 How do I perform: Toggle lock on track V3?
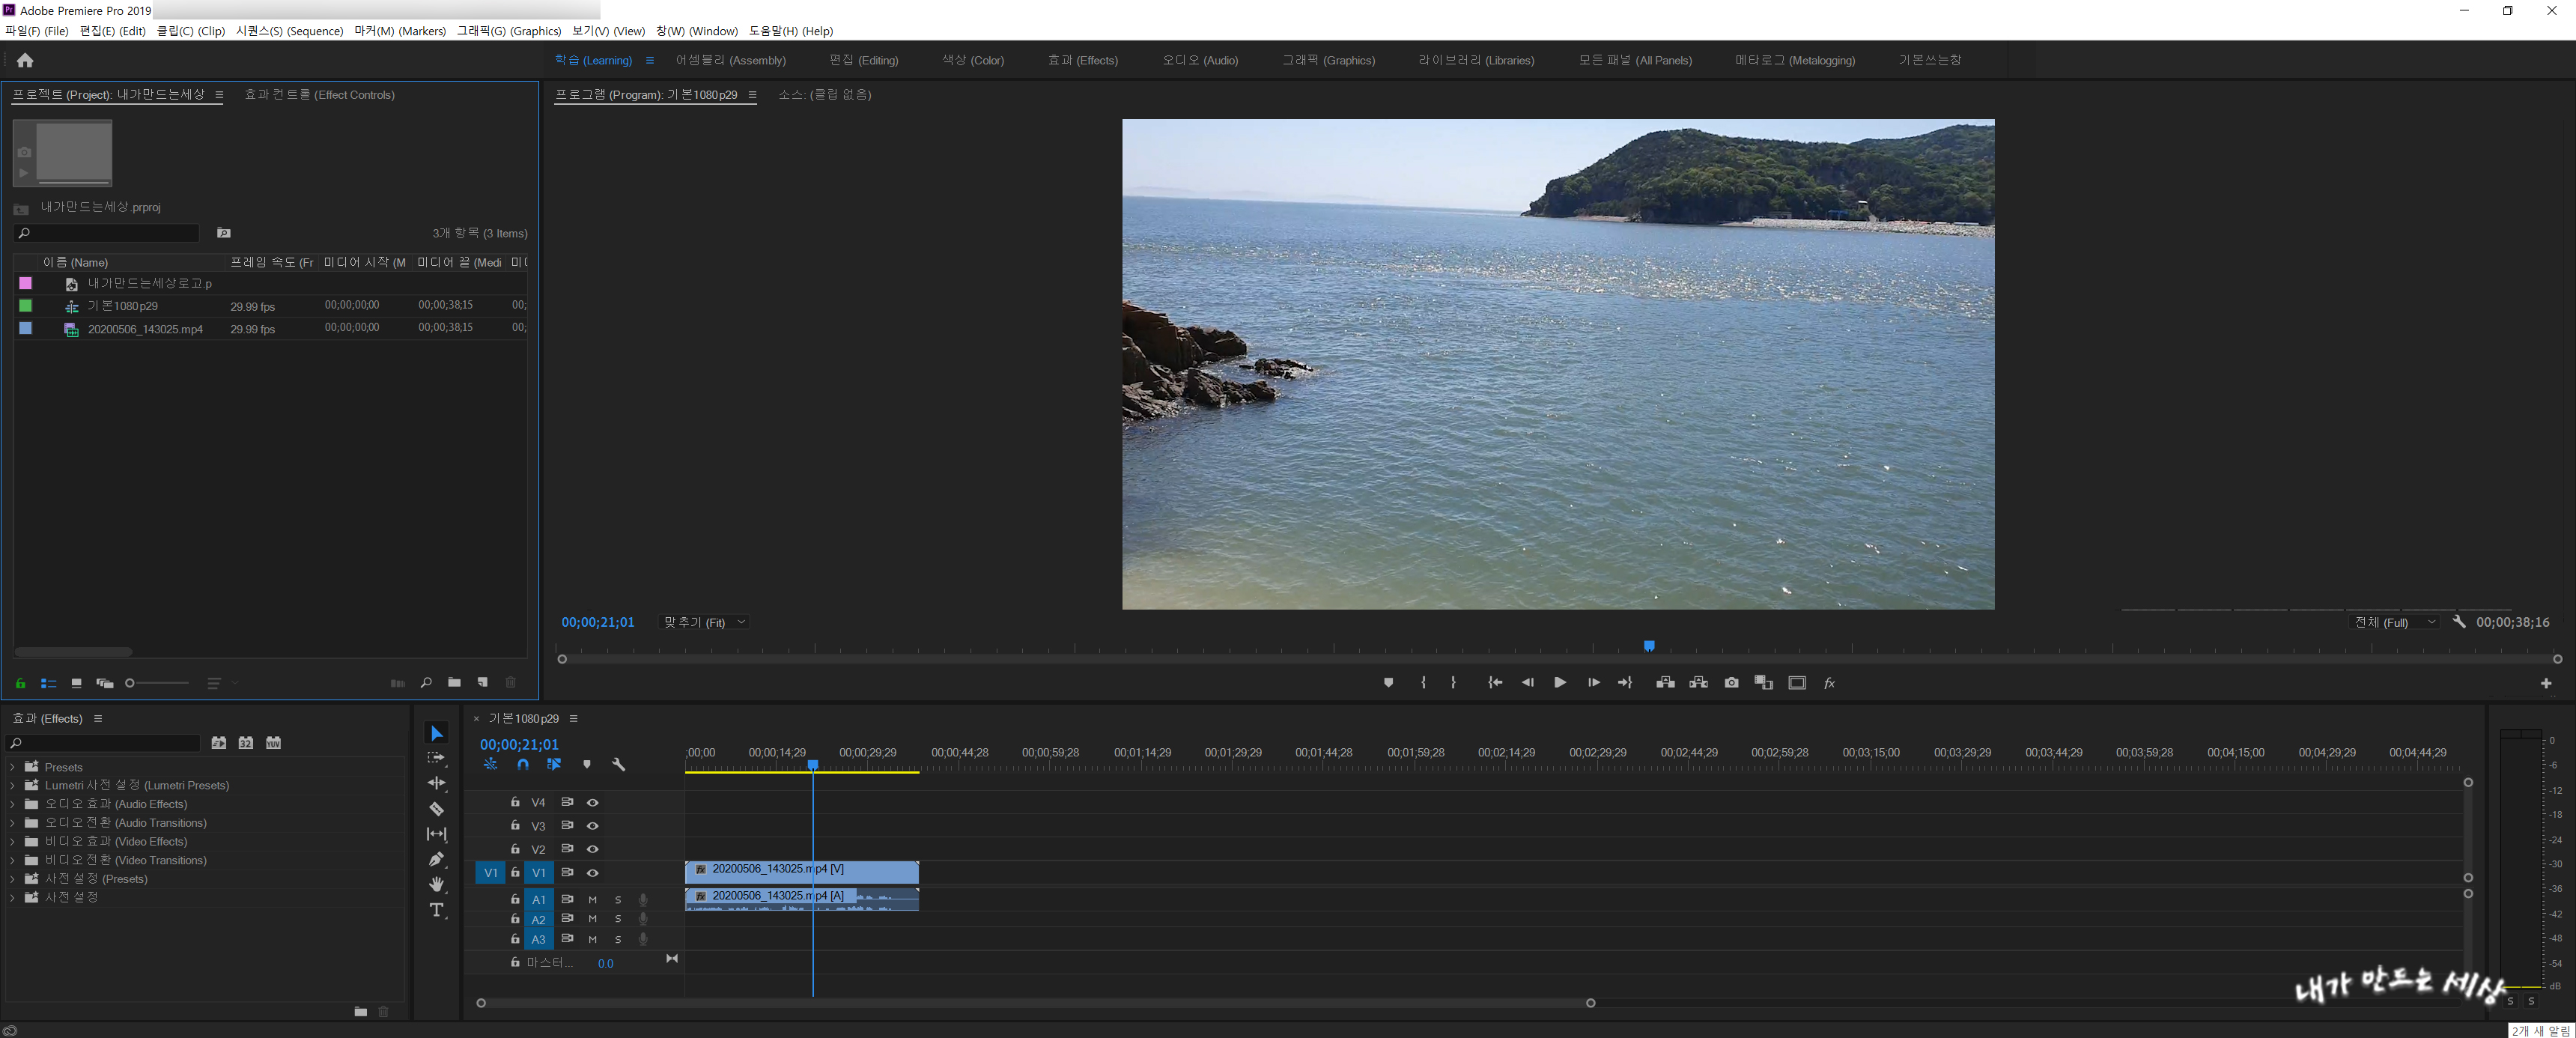click(x=515, y=826)
